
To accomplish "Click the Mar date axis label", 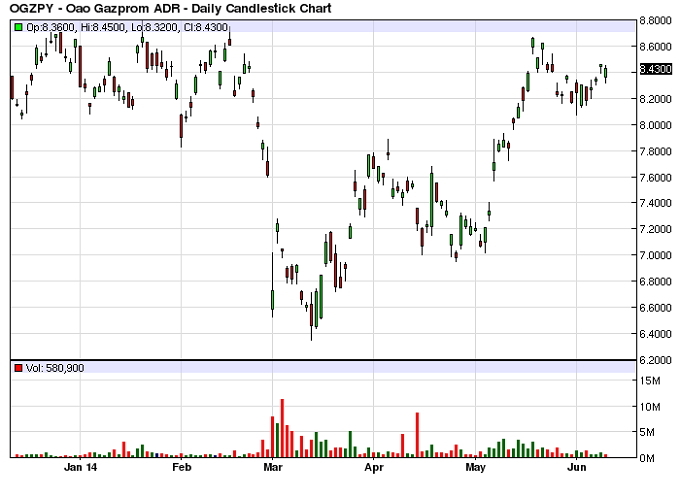I will 273,468.
